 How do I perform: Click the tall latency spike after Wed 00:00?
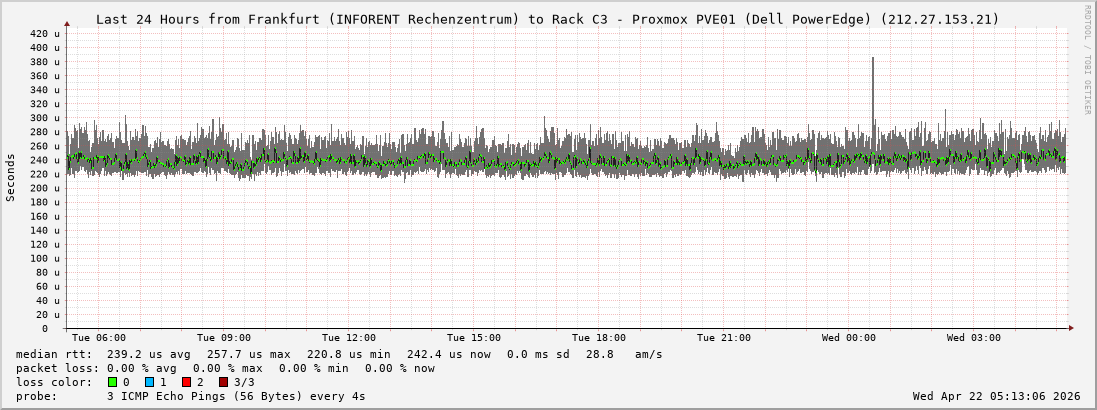tap(873, 90)
